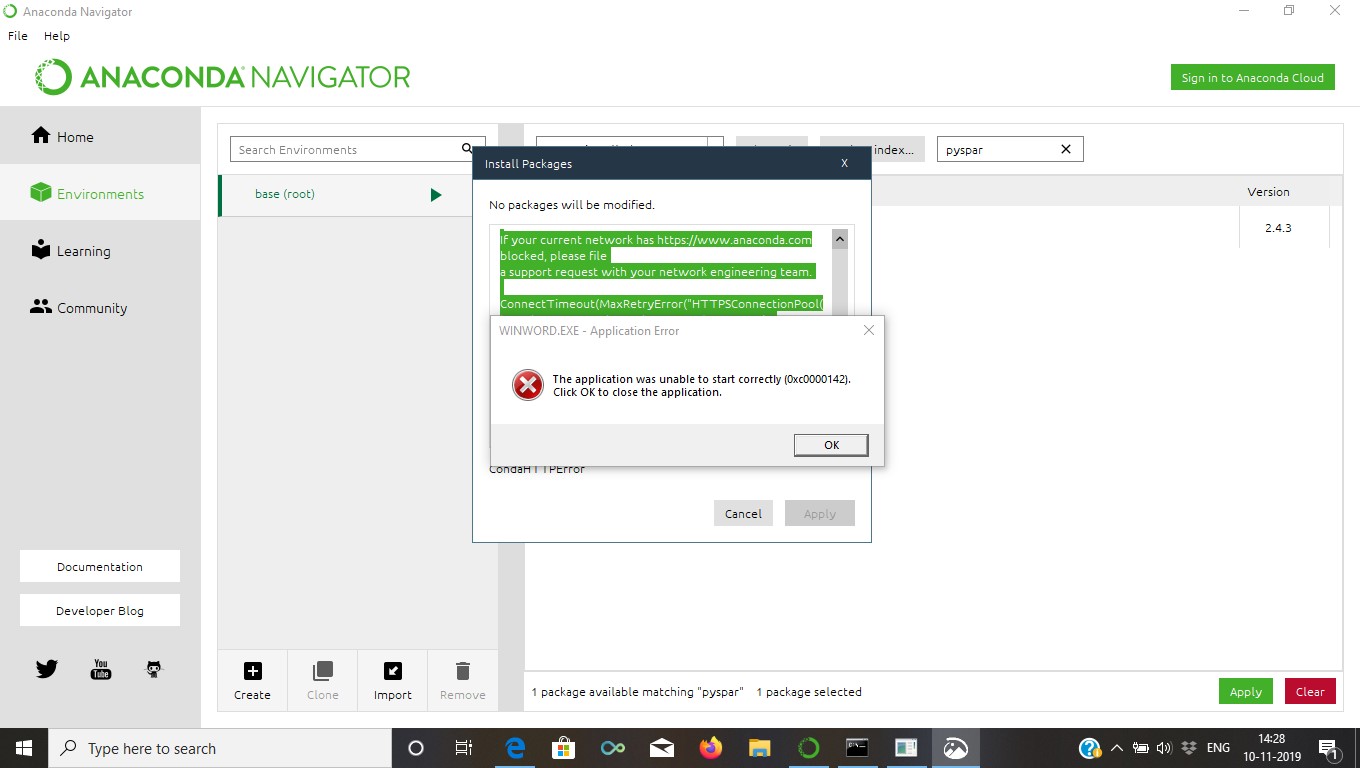The height and width of the screenshot is (768, 1360).
Task: Open File Explorer from the taskbar
Action: tap(759, 748)
